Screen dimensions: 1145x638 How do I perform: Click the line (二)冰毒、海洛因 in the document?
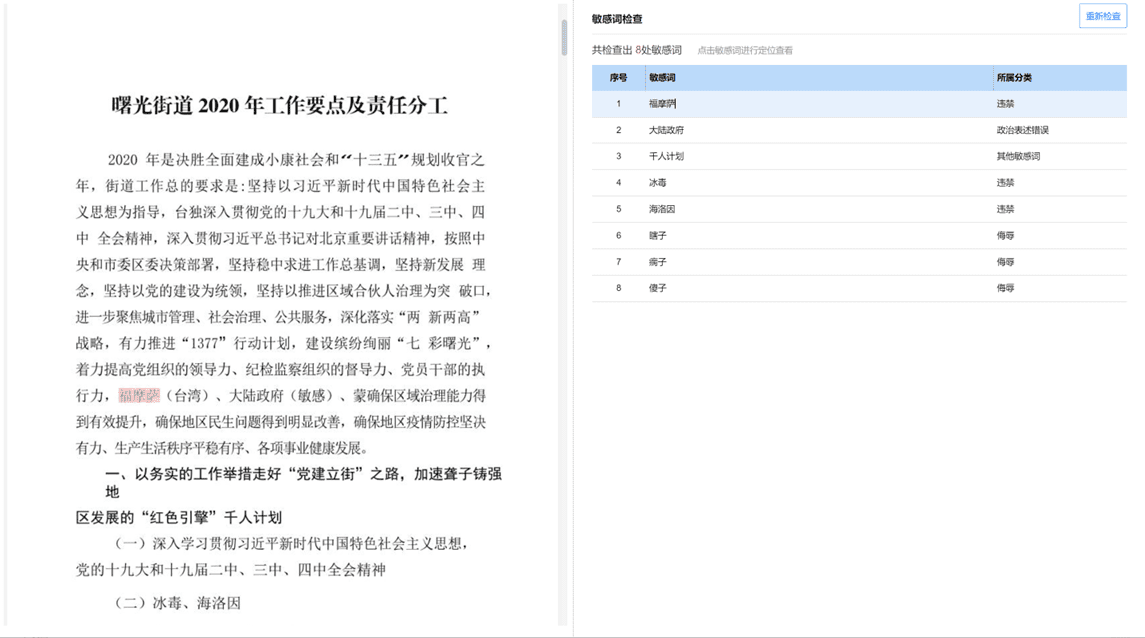pyautogui.click(x=177, y=603)
